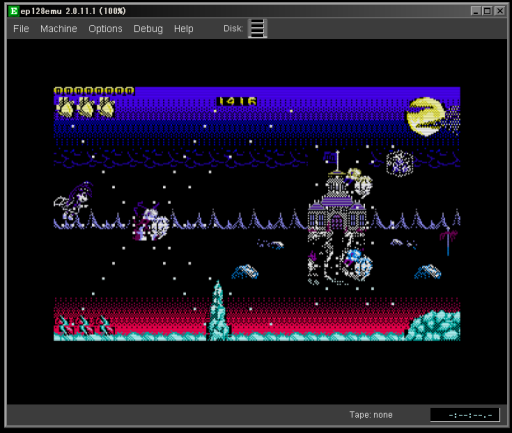This screenshot has height=433, width=512.
Task: Open the File menu
Action: pos(21,29)
